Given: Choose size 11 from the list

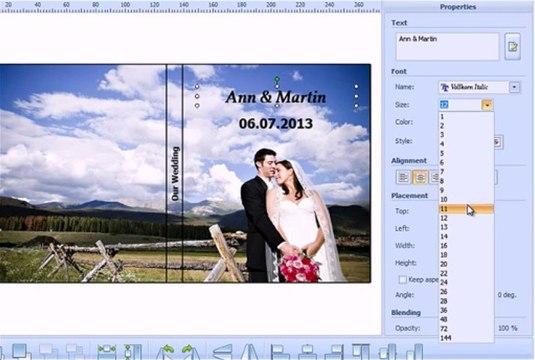Looking at the screenshot, I should point(466,208).
